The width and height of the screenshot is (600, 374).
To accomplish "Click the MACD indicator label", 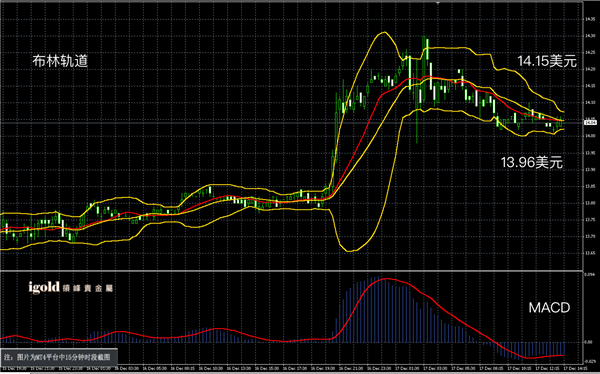I will [549, 307].
